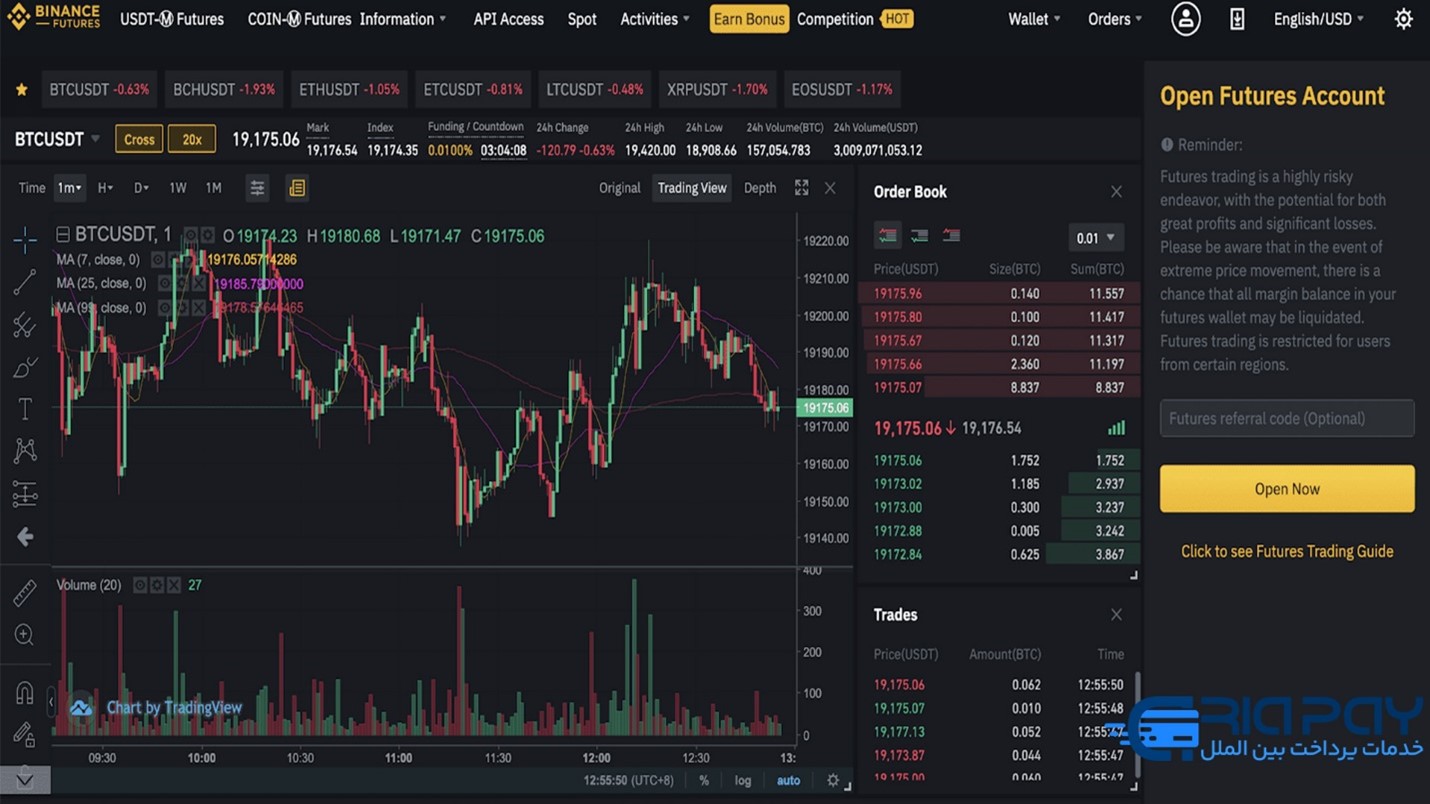
Task: Click the Open Now button
Action: pos(1287,489)
